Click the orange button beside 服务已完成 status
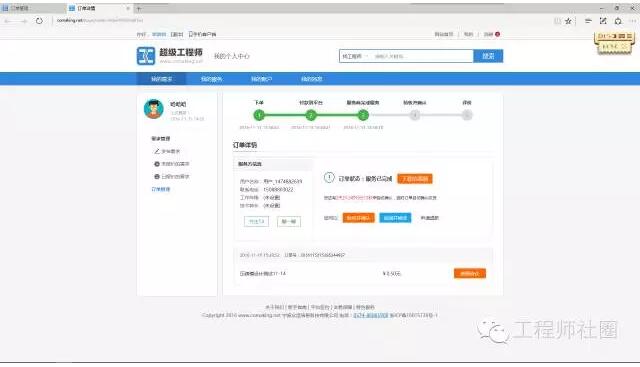 [x=415, y=178]
